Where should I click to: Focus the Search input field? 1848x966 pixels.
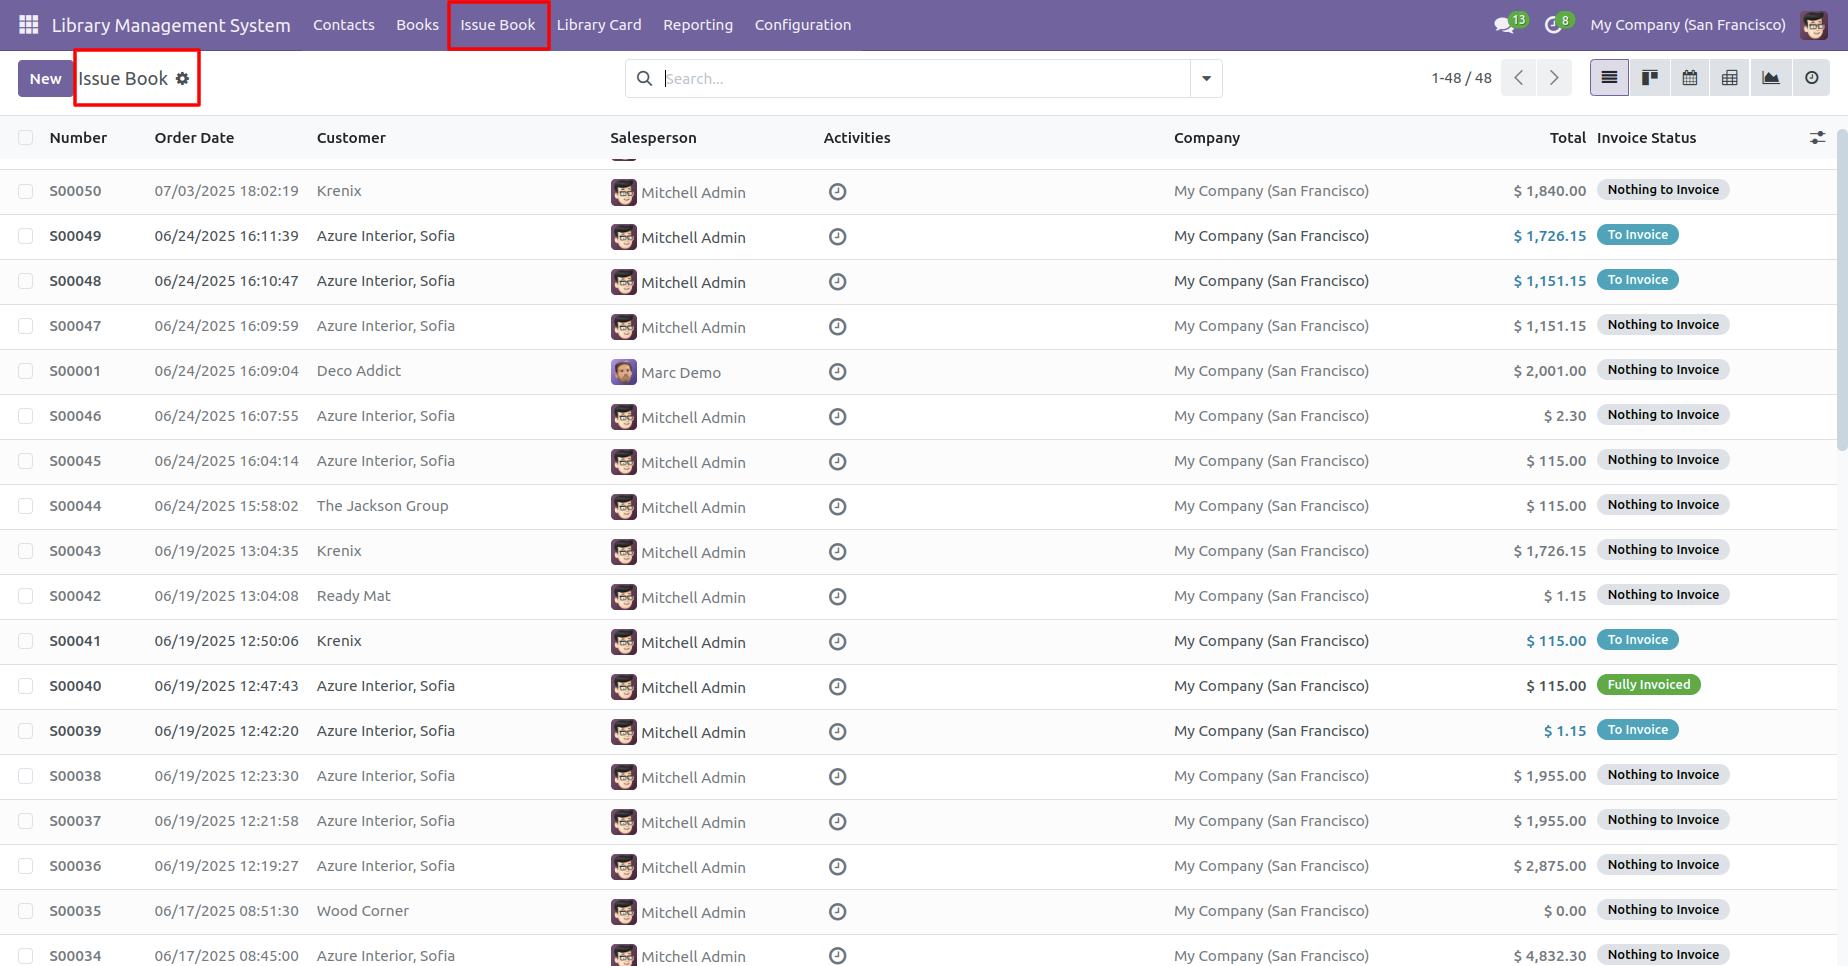click(925, 79)
